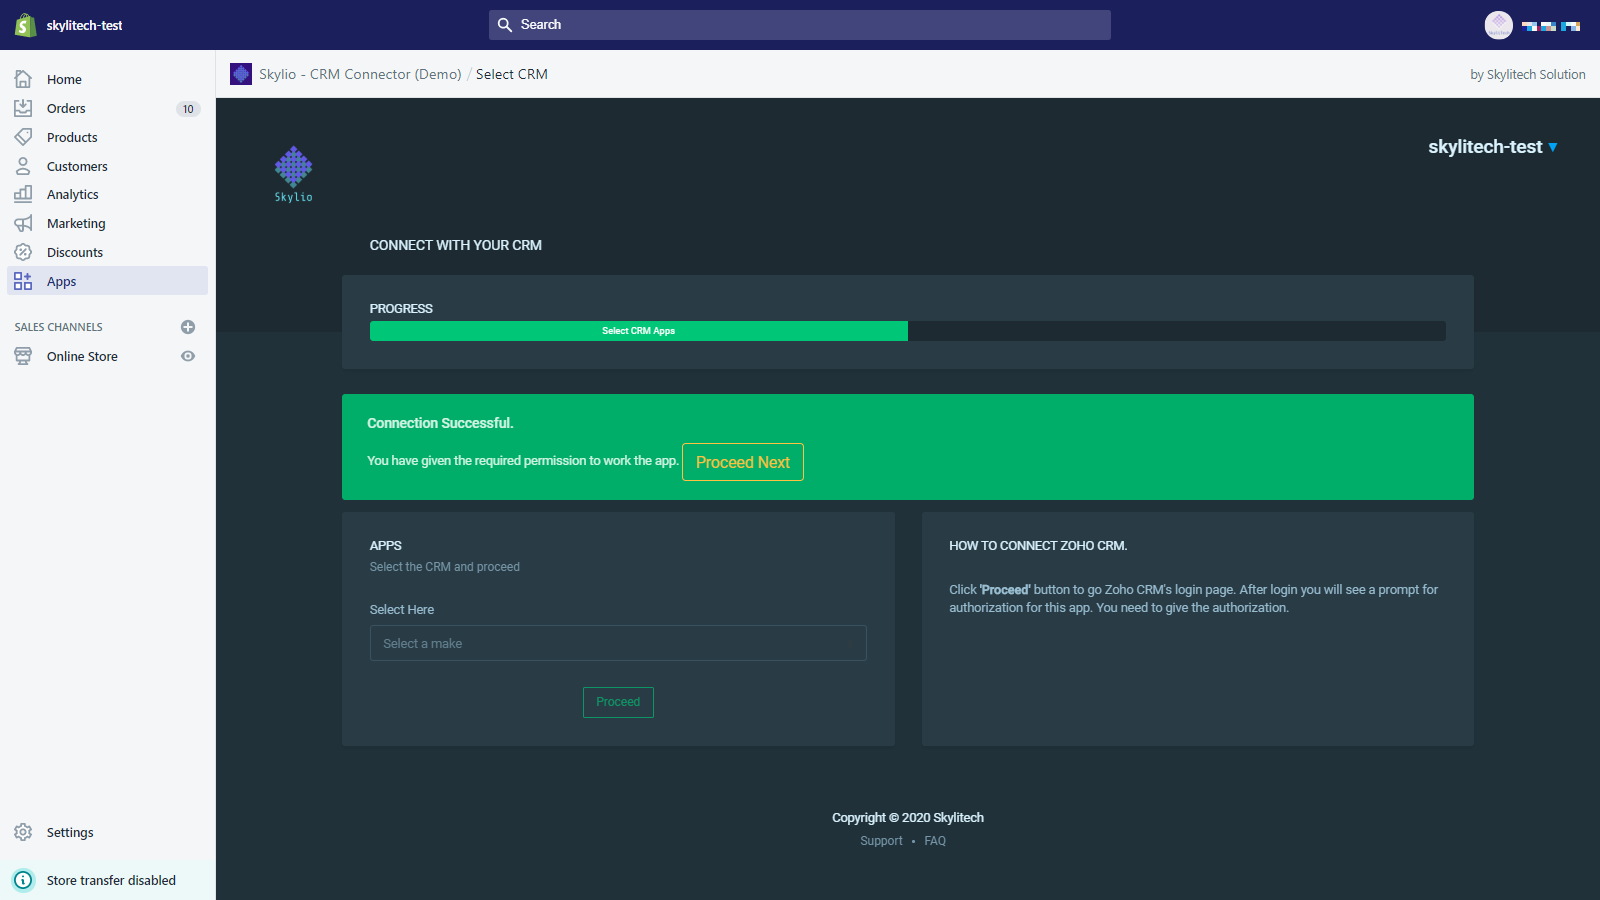The height and width of the screenshot is (900, 1600).
Task: Click the Settings gear icon
Action: (23, 832)
